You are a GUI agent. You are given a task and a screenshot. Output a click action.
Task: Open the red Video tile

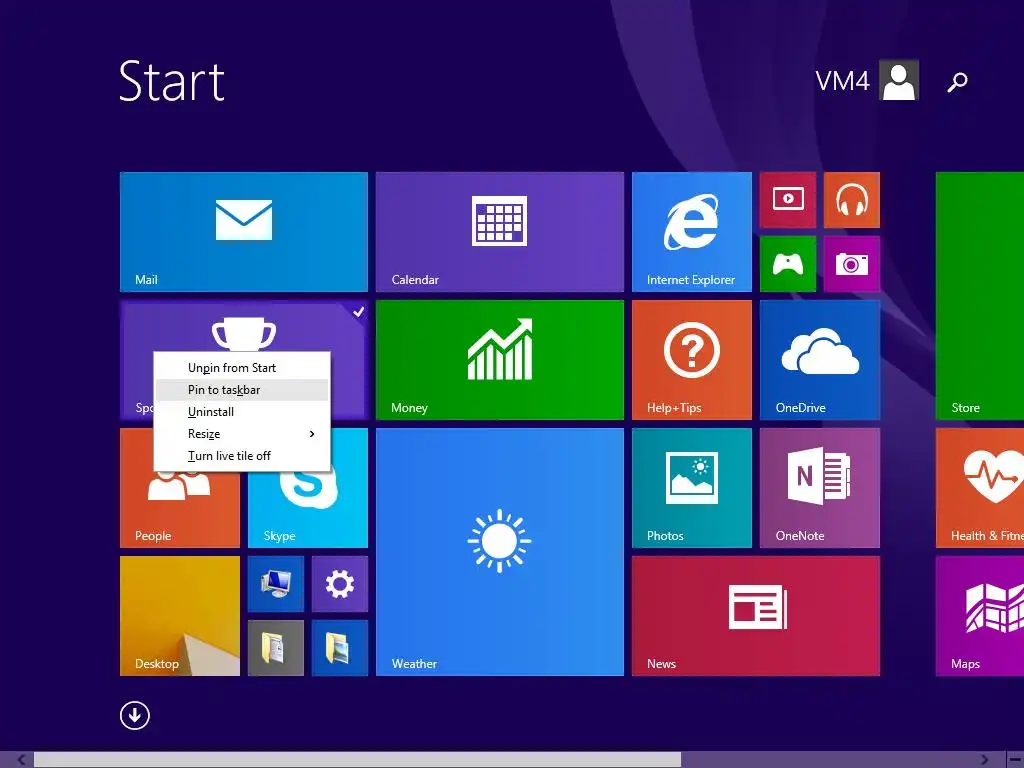pyautogui.click(x=788, y=200)
